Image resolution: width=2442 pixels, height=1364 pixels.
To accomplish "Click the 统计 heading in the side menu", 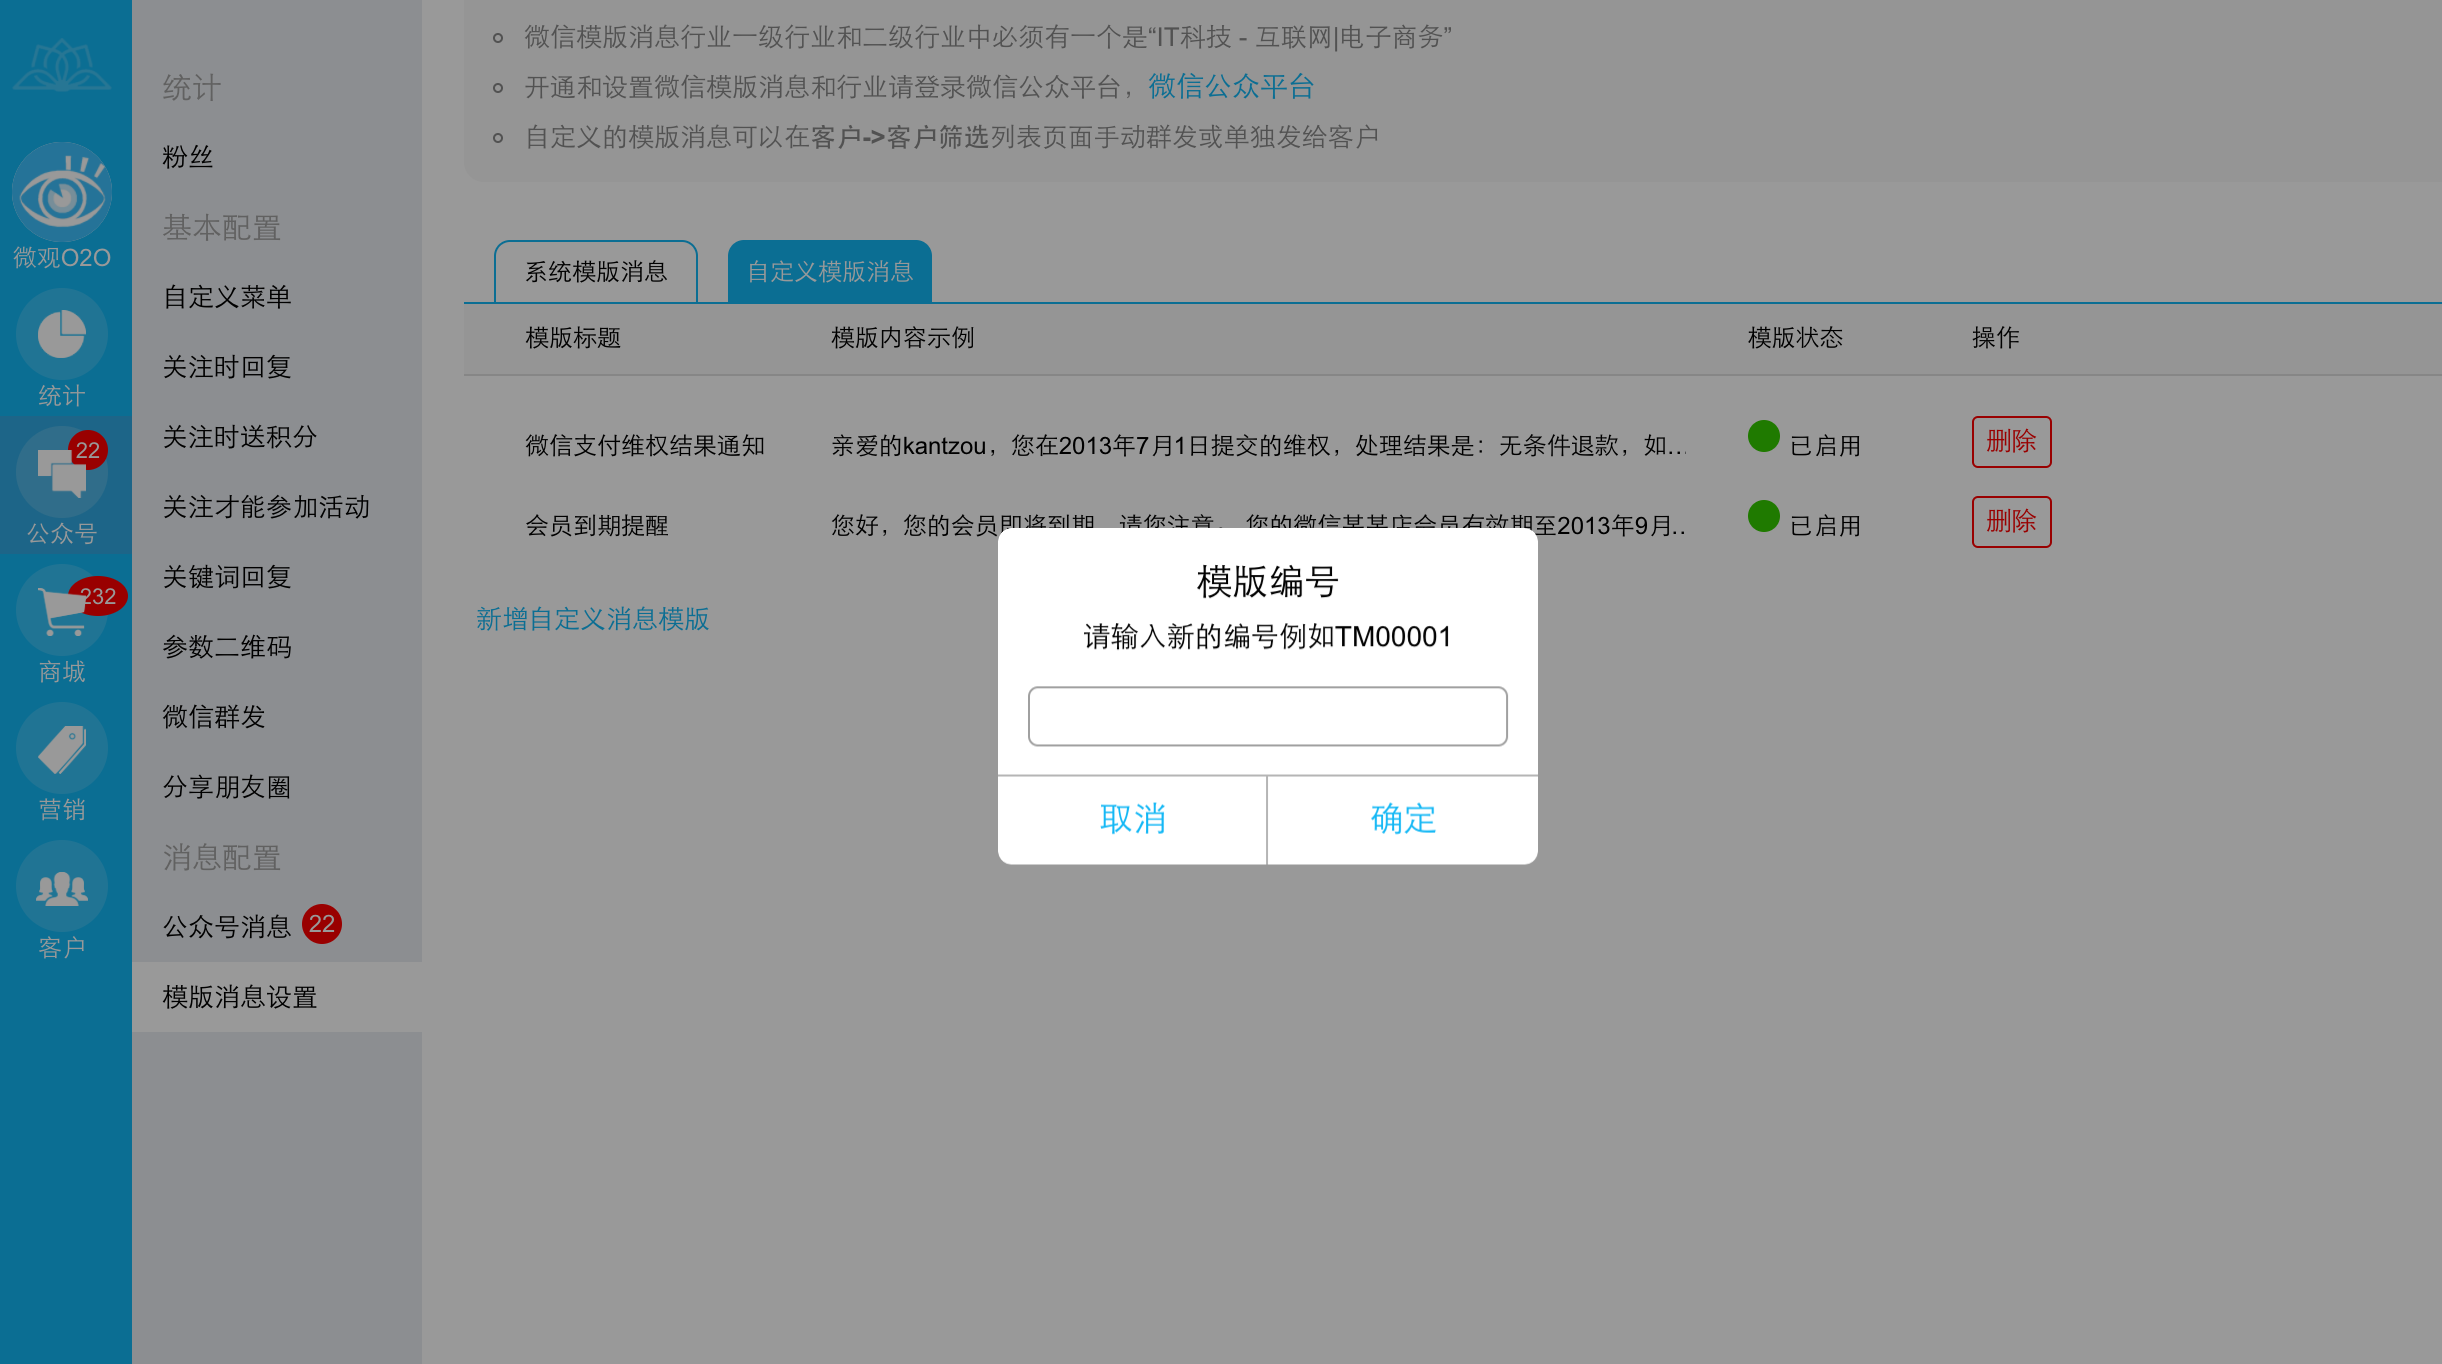I will pos(192,88).
